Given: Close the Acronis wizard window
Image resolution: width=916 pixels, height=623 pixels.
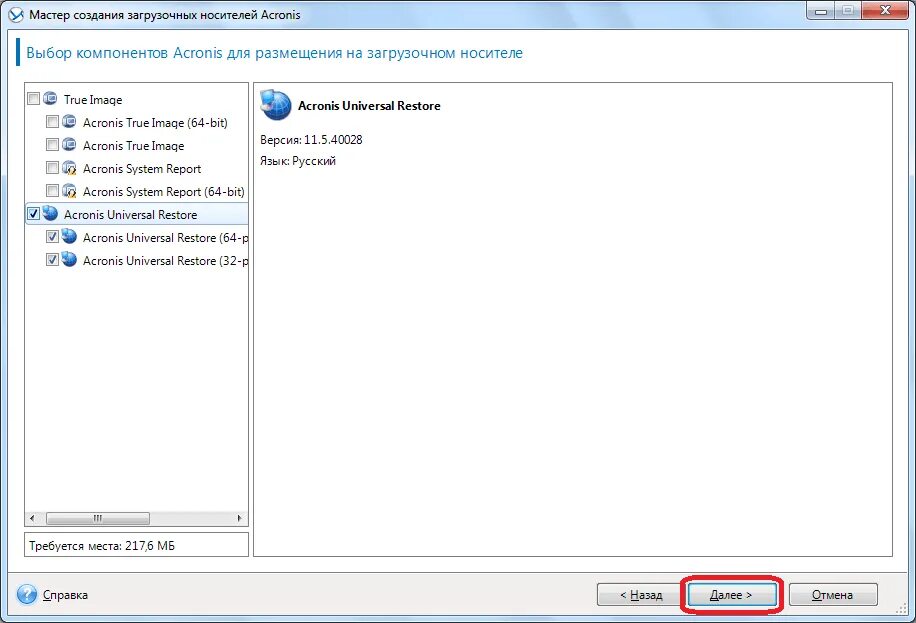Looking at the screenshot, I should [x=885, y=11].
